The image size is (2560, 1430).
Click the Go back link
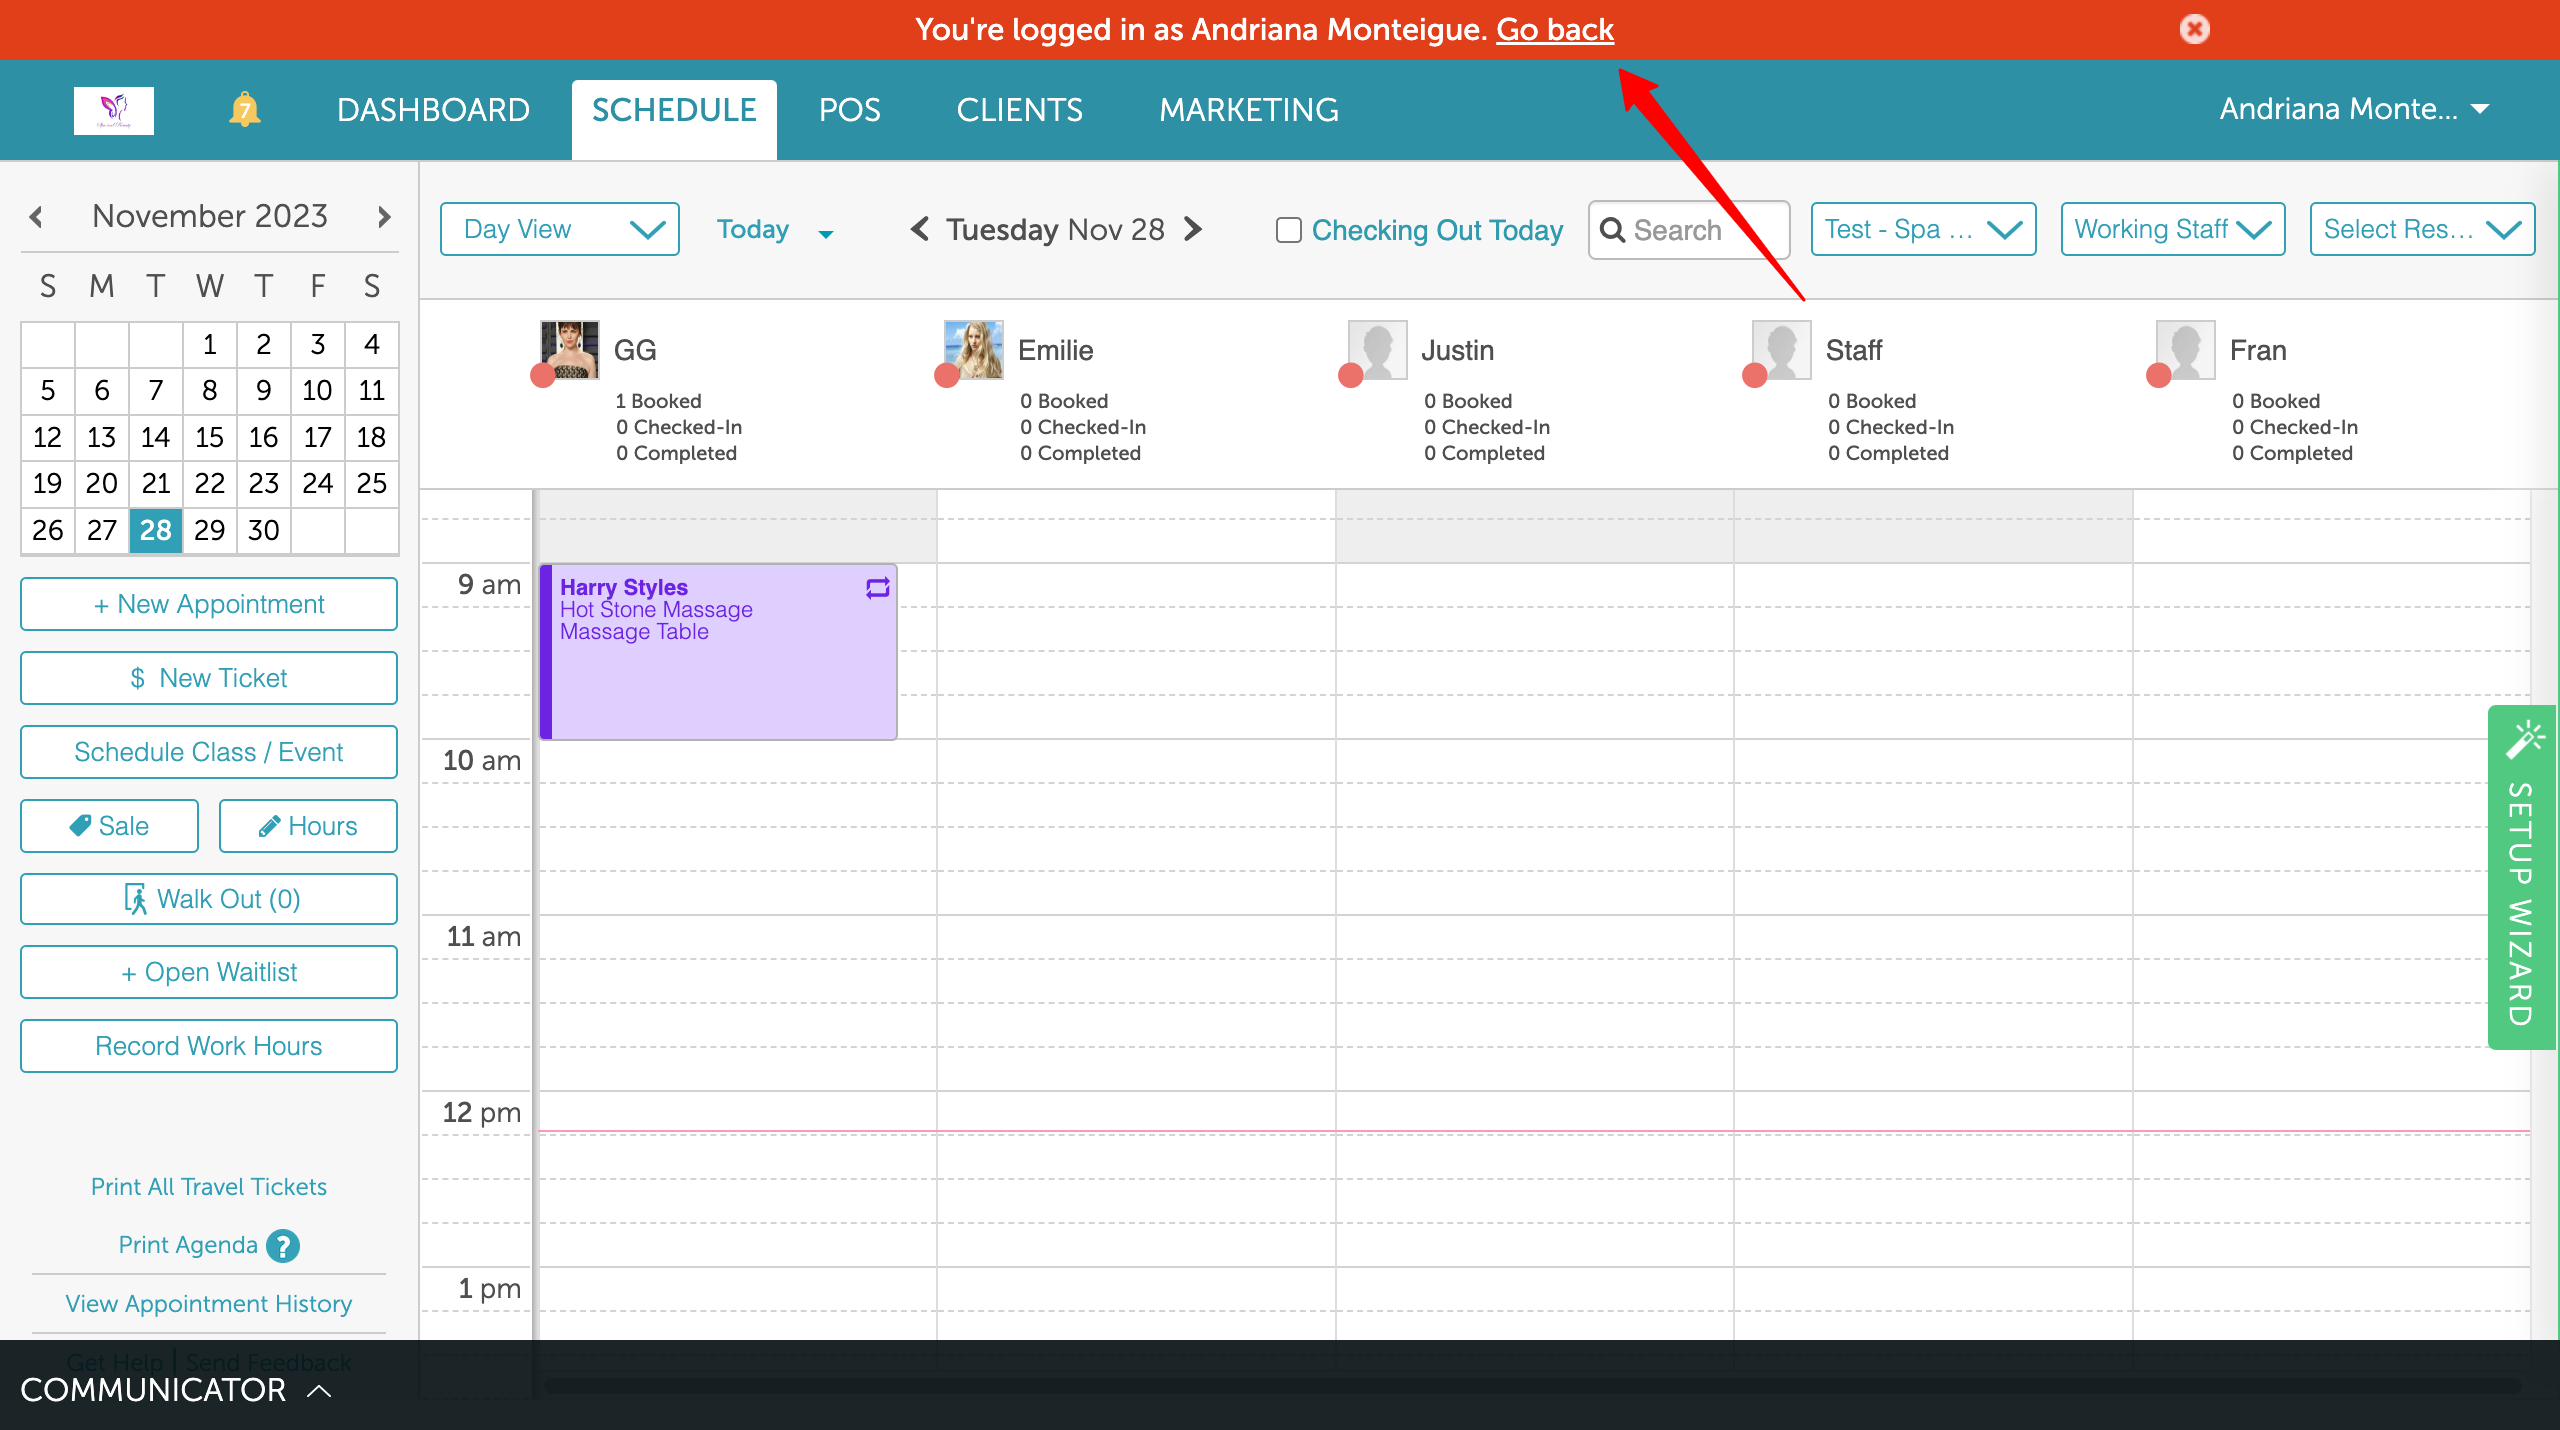click(x=1554, y=30)
